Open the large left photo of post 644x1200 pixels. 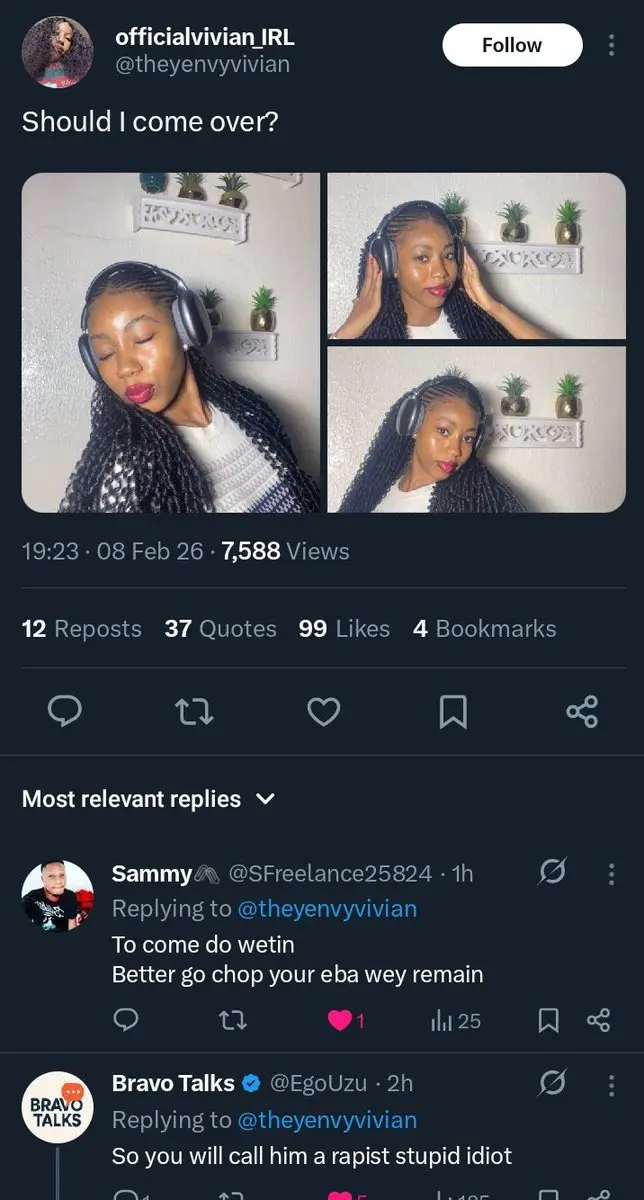[x=171, y=343]
